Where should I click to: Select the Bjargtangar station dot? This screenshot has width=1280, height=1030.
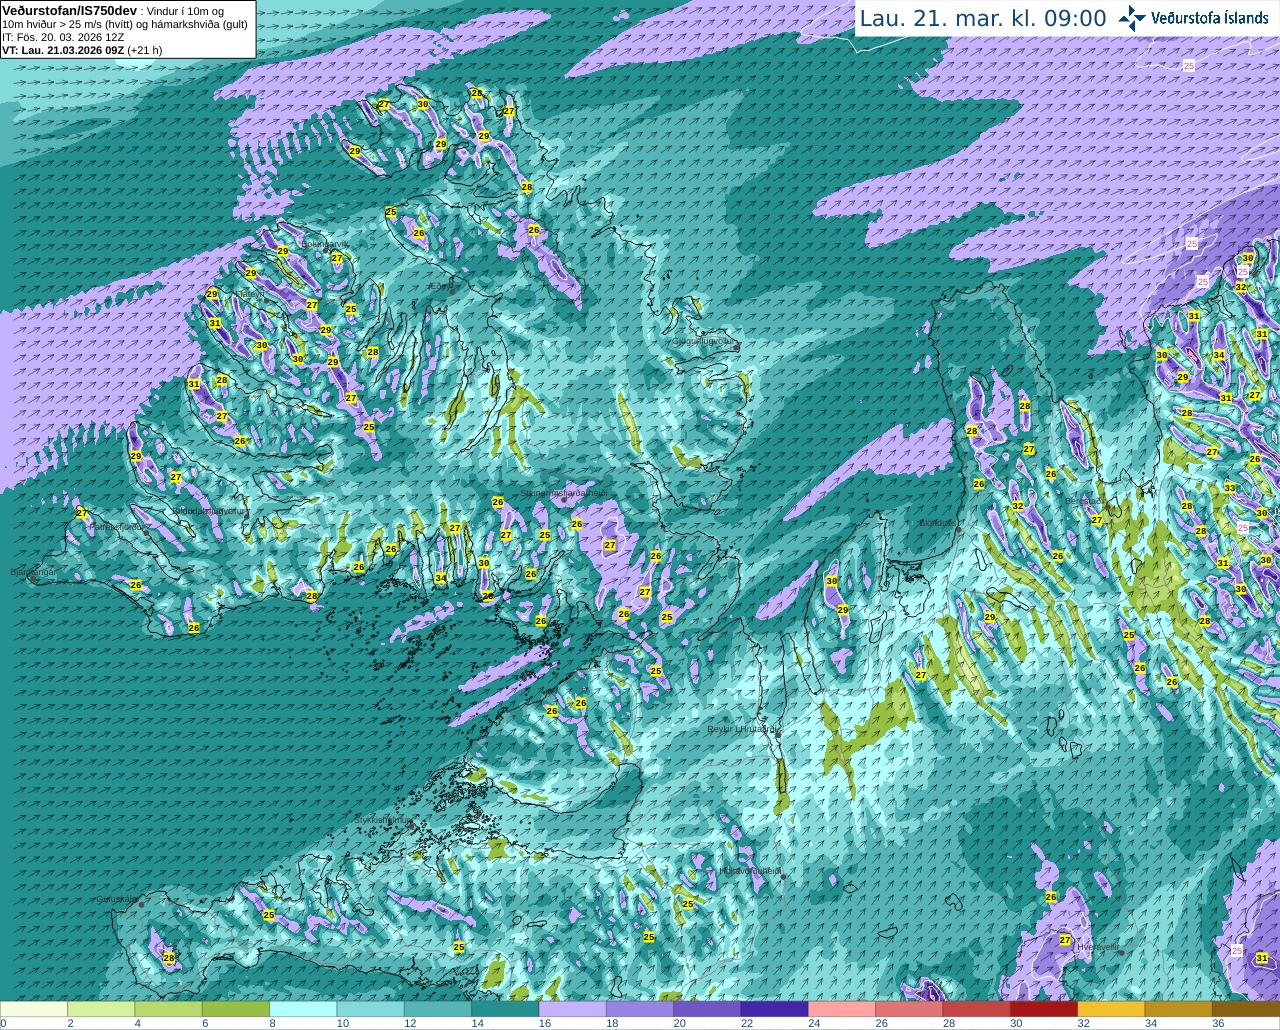click(x=33, y=579)
